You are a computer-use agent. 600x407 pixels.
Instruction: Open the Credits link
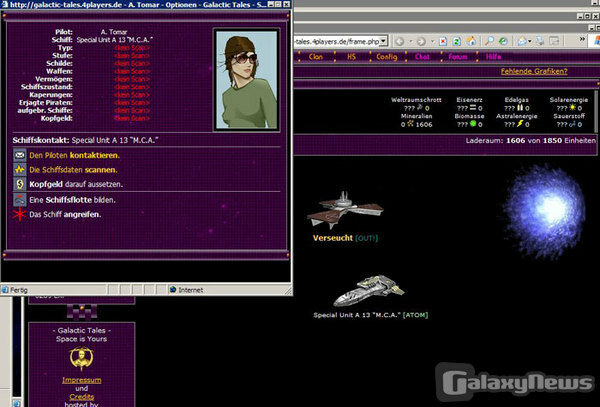click(82, 397)
